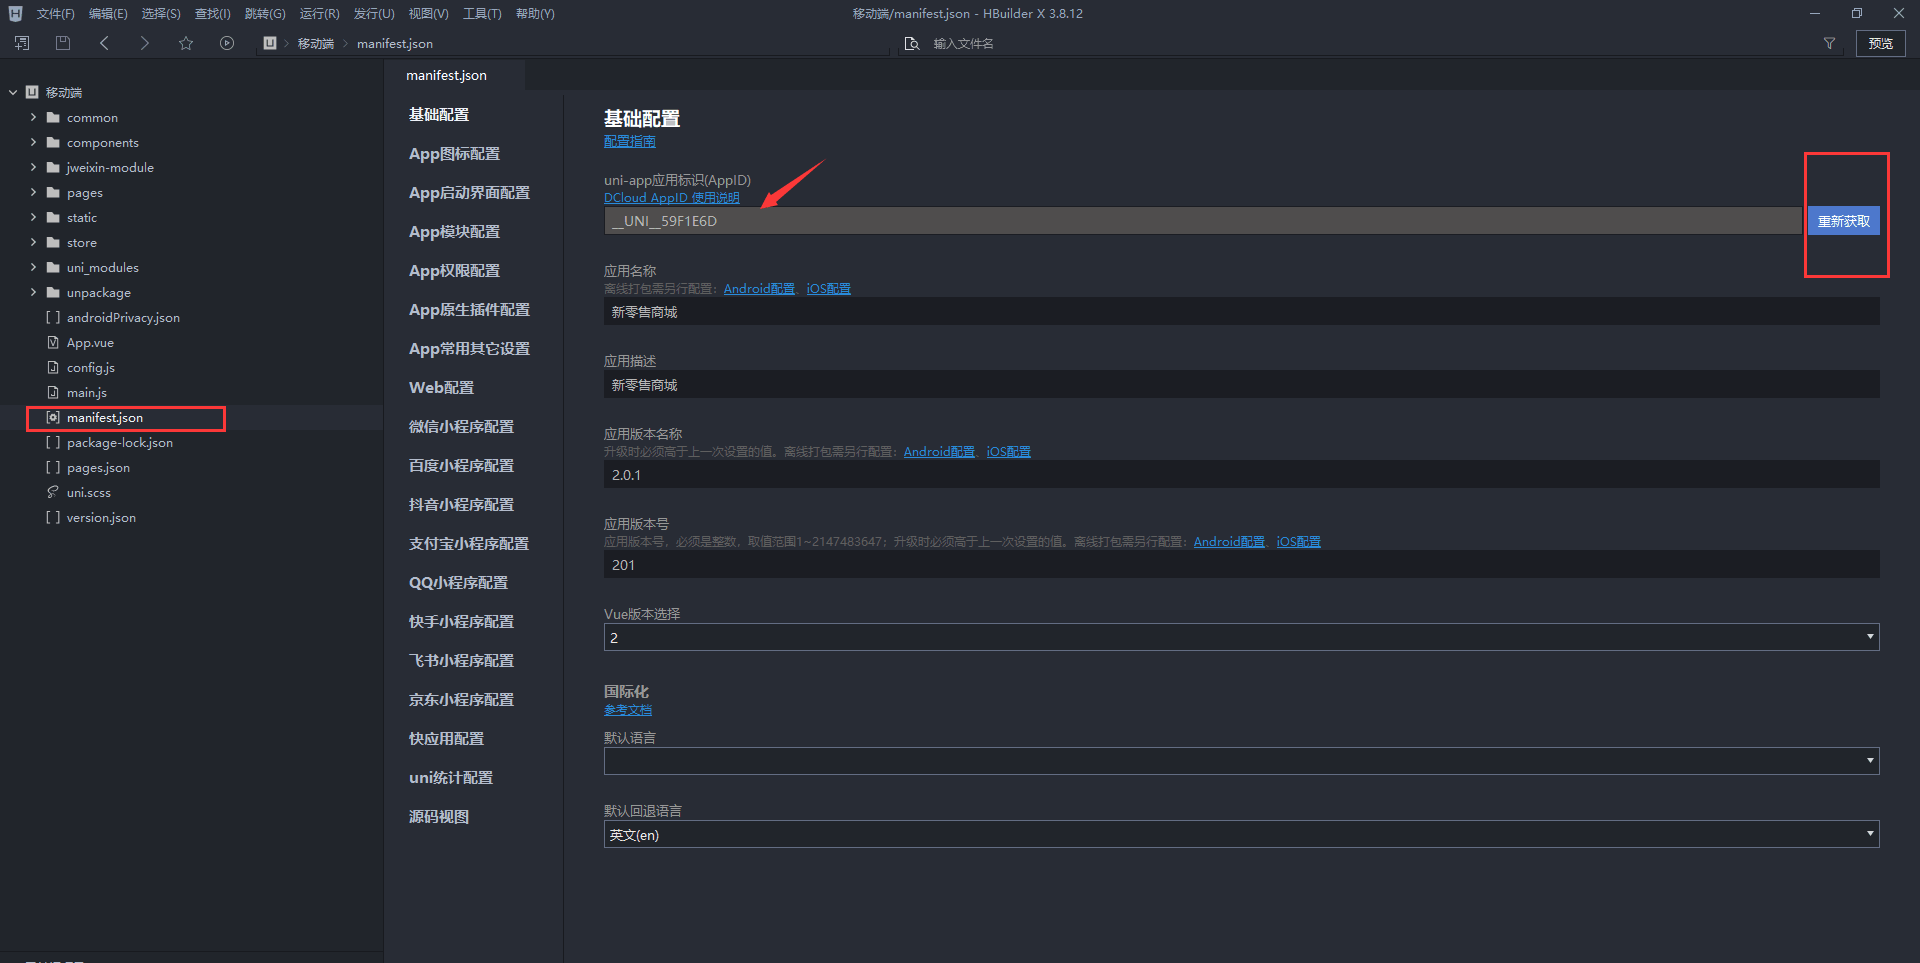Click the 重新获取 button
The width and height of the screenshot is (1920, 963).
[x=1843, y=221]
